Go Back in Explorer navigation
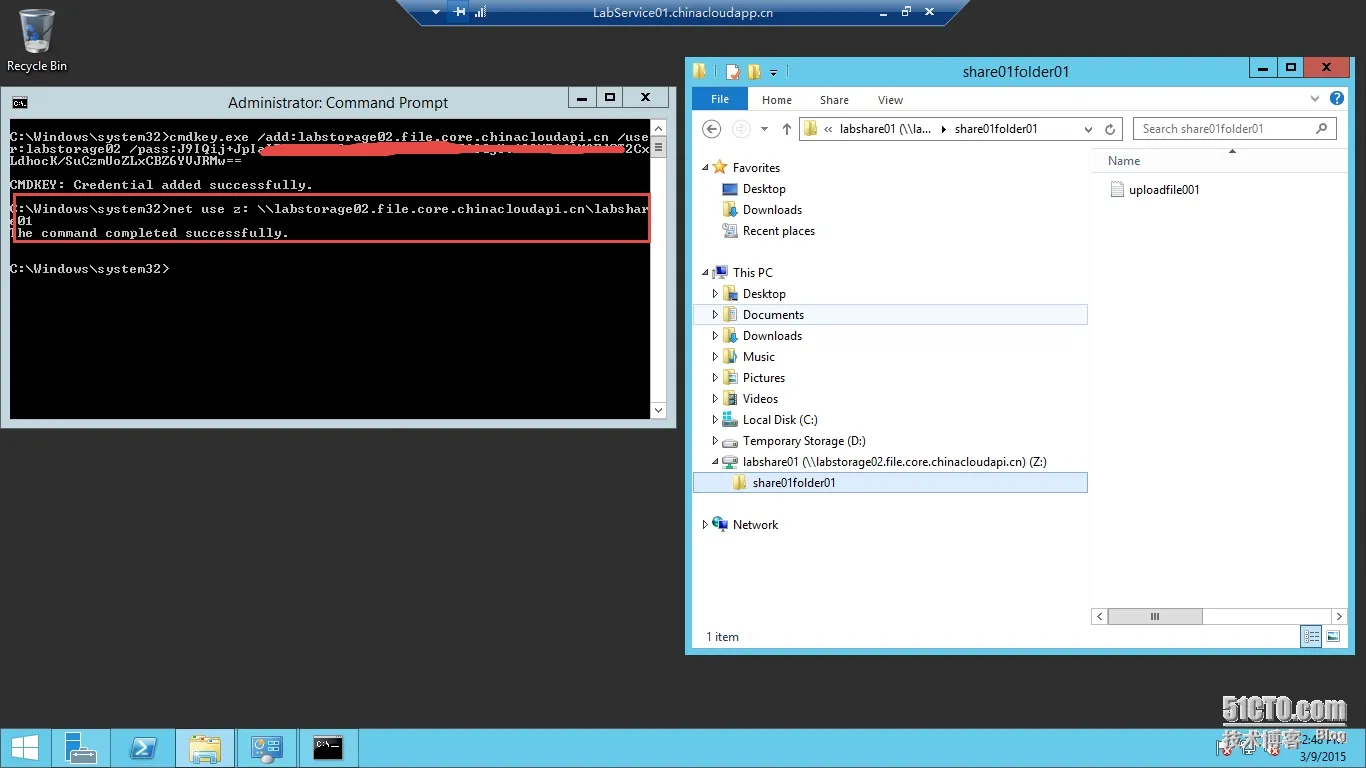The image size is (1366, 768). [x=711, y=129]
